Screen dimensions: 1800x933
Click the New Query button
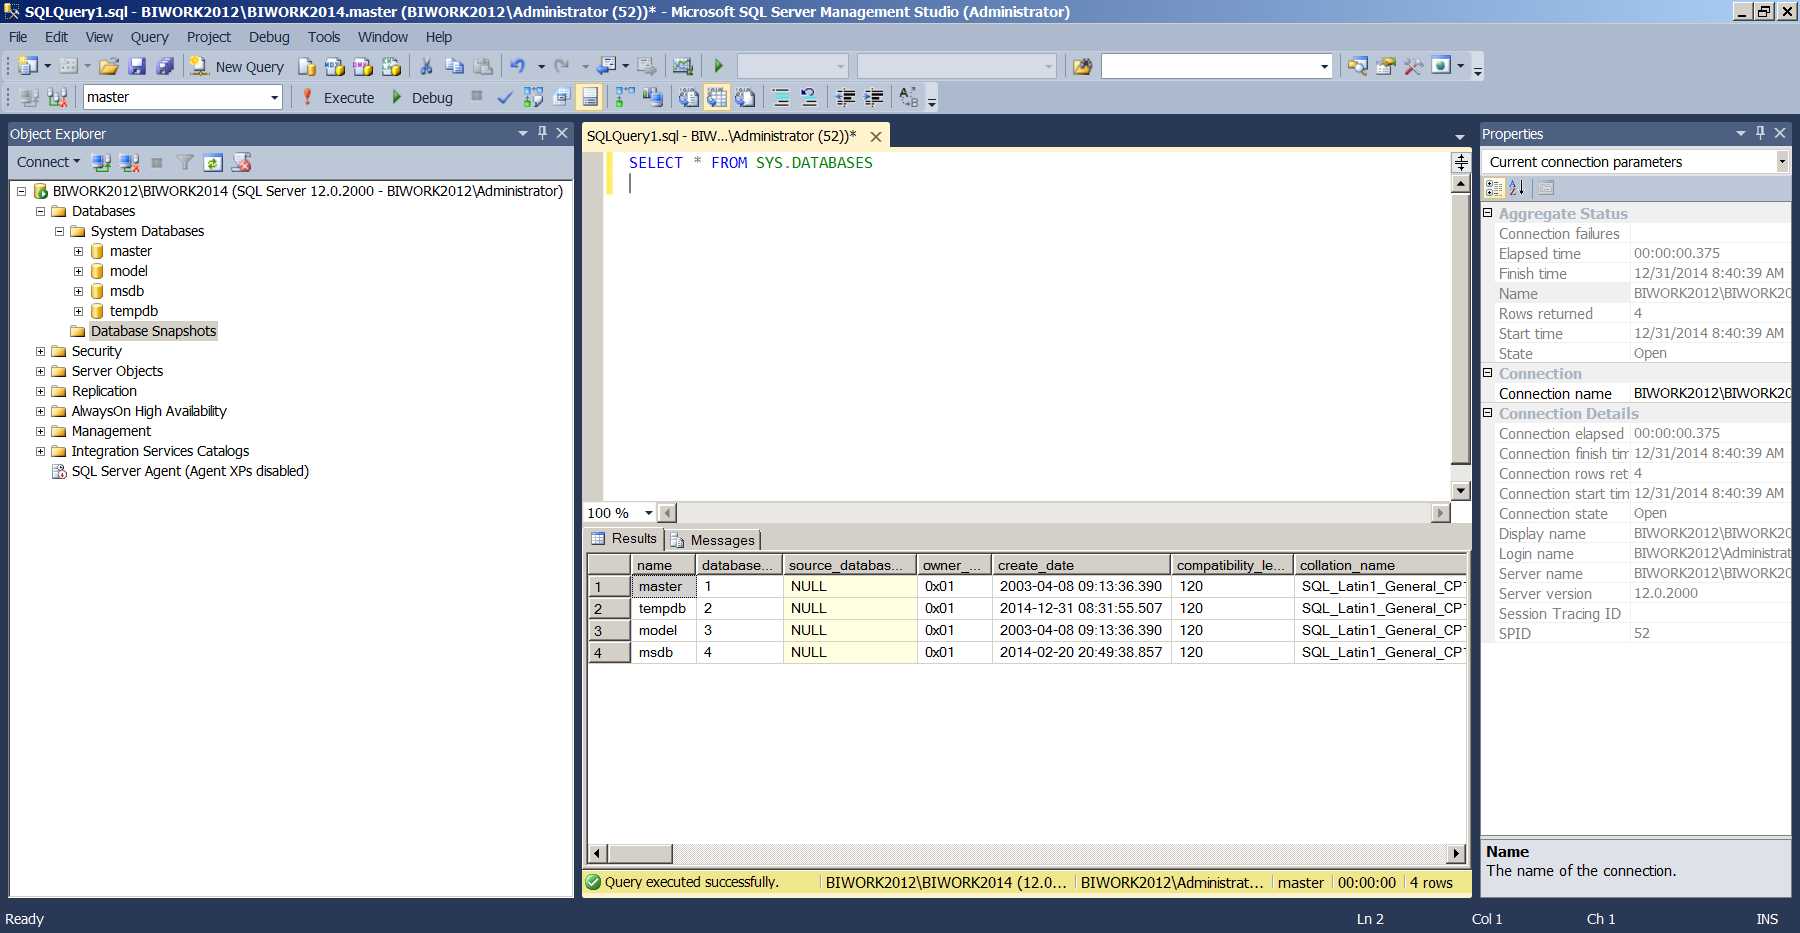coord(238,66)
